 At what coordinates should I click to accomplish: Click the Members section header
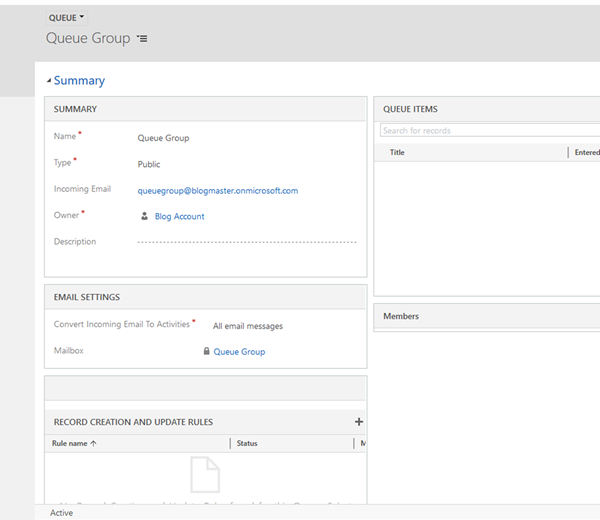point(401,316)
